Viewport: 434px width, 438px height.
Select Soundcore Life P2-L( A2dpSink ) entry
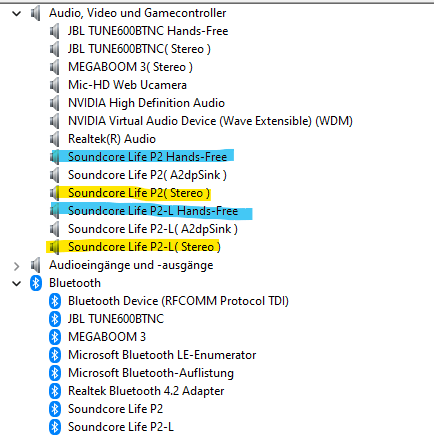[x=153, y=229]
